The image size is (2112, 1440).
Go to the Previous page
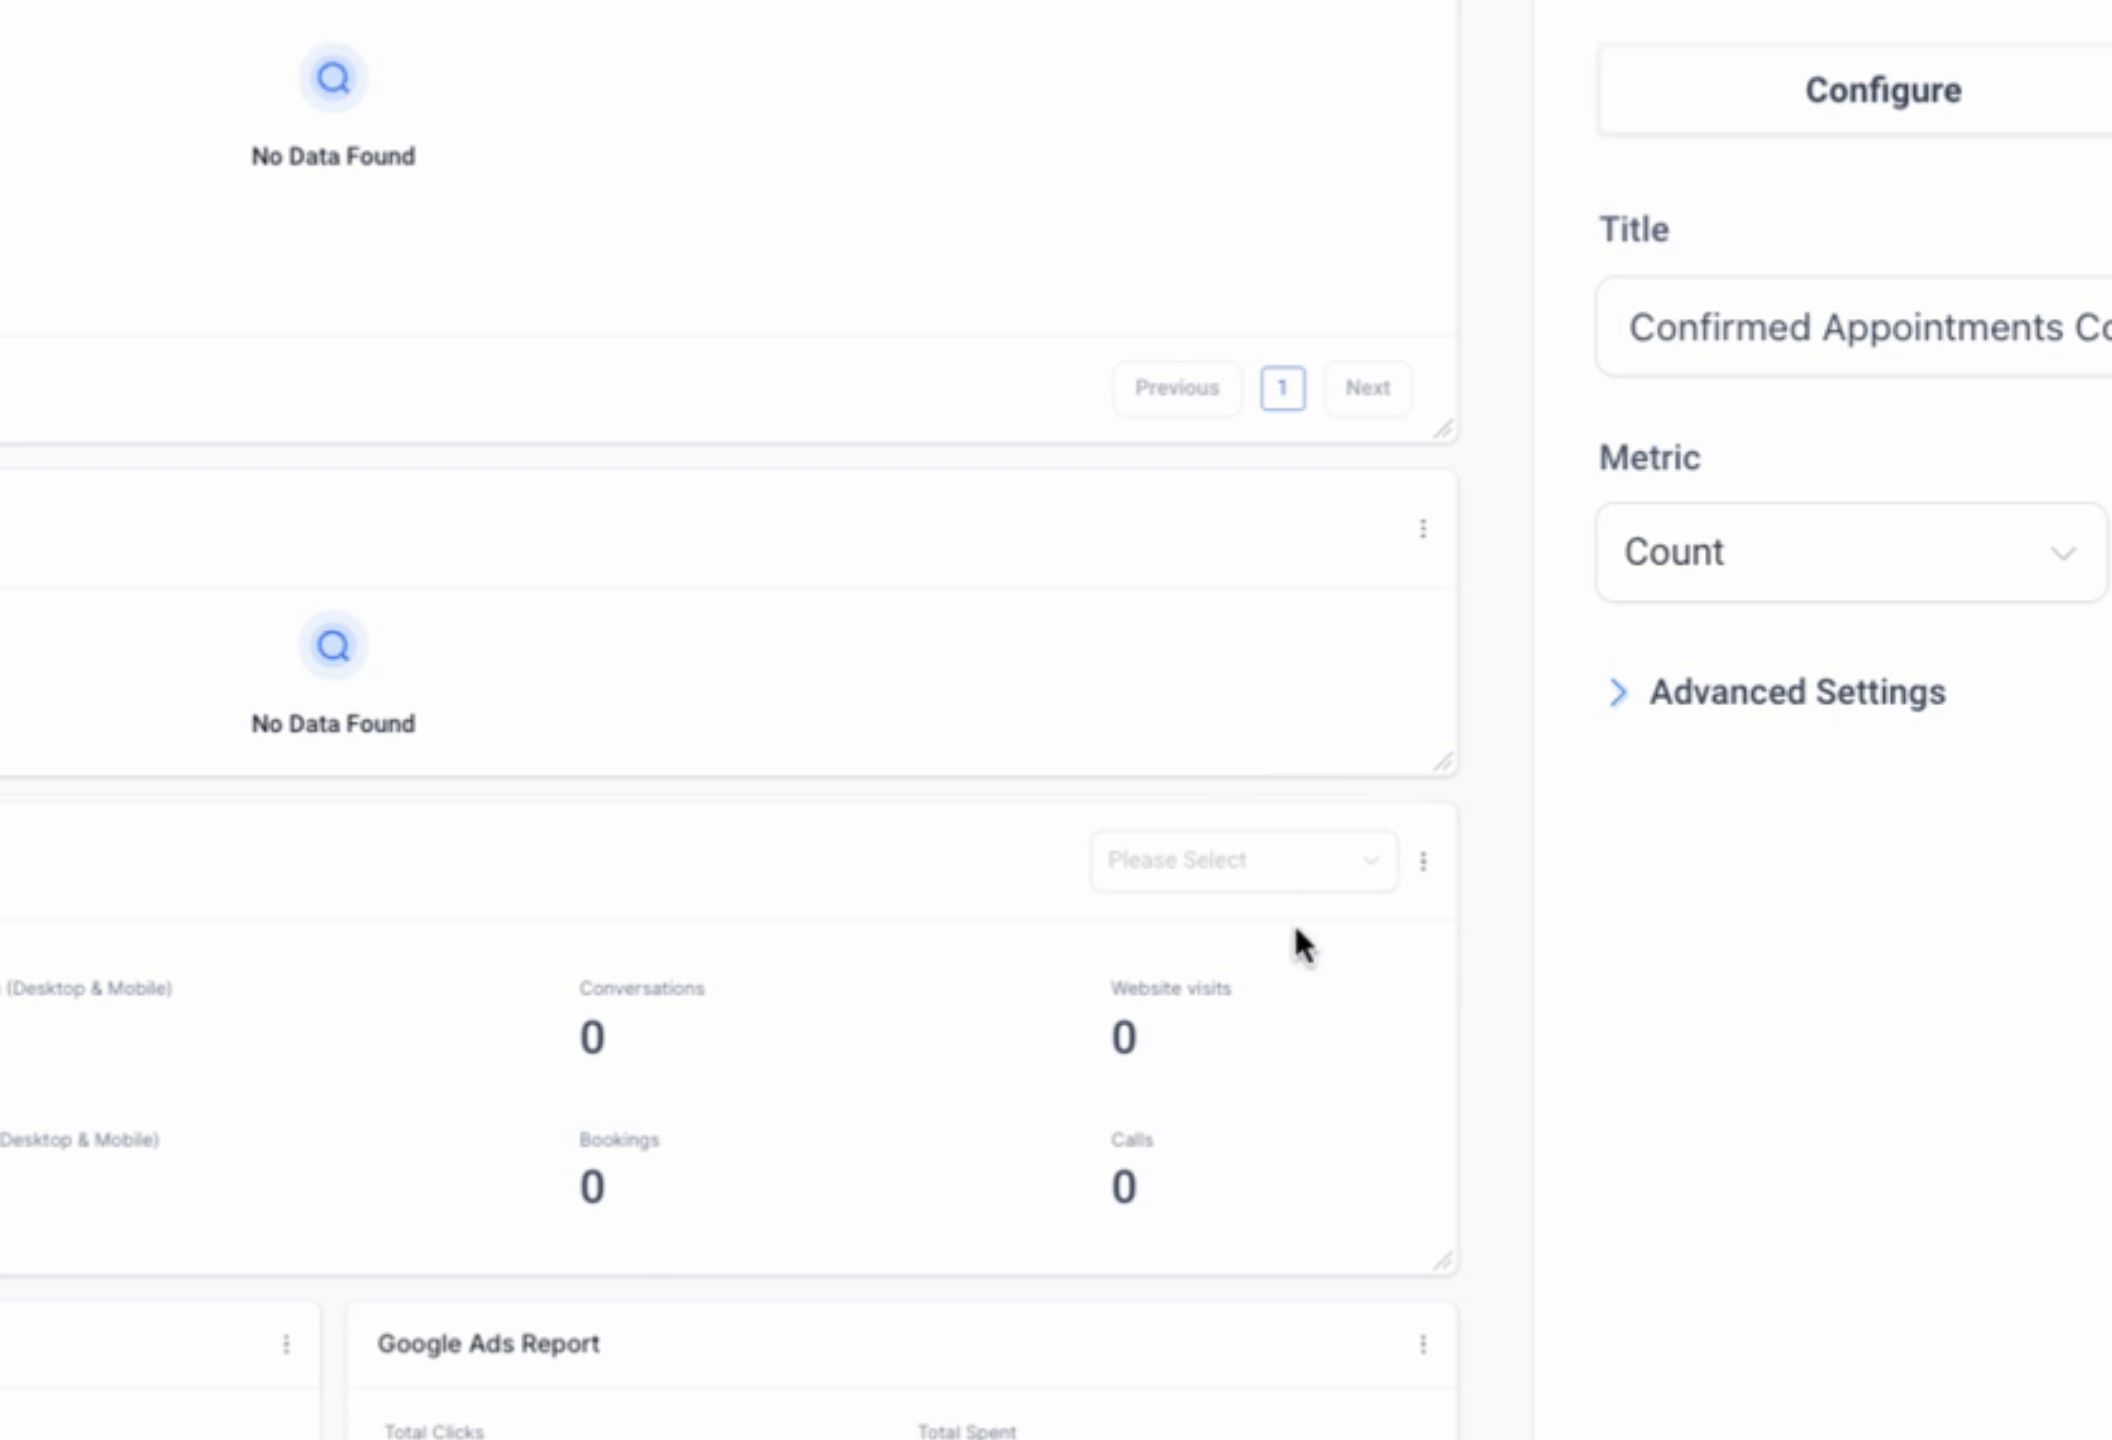[x=1177, y=388]
